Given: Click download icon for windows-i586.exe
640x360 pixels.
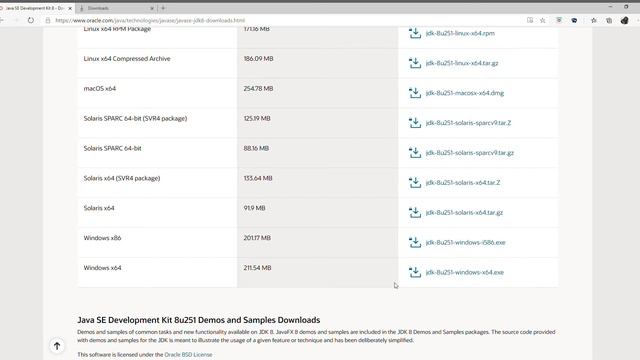Looking at the screenshot, I should click(415, 242).
